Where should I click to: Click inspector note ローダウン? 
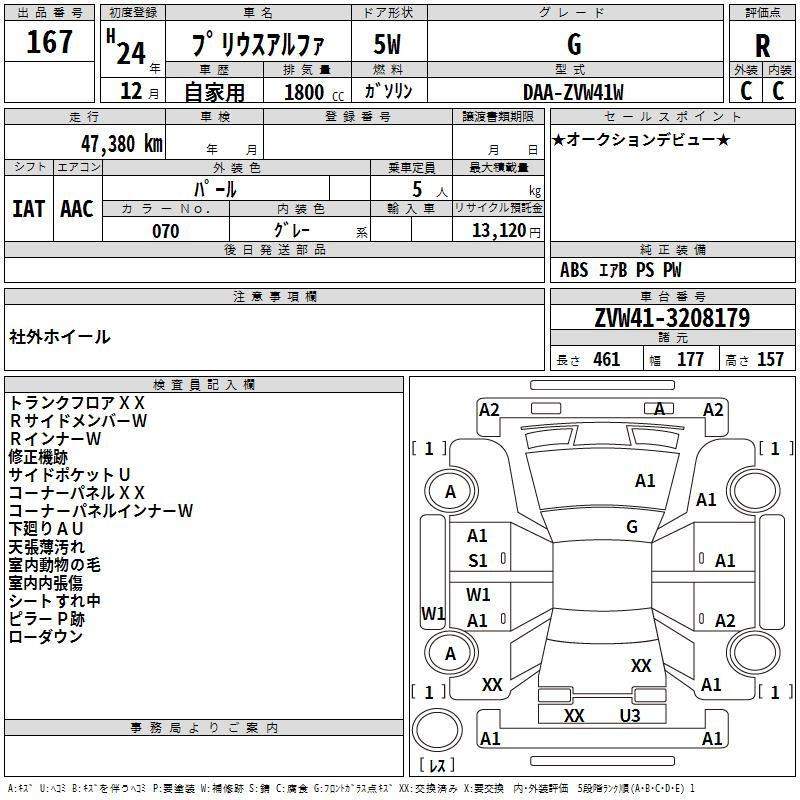[x=46, y=637]
